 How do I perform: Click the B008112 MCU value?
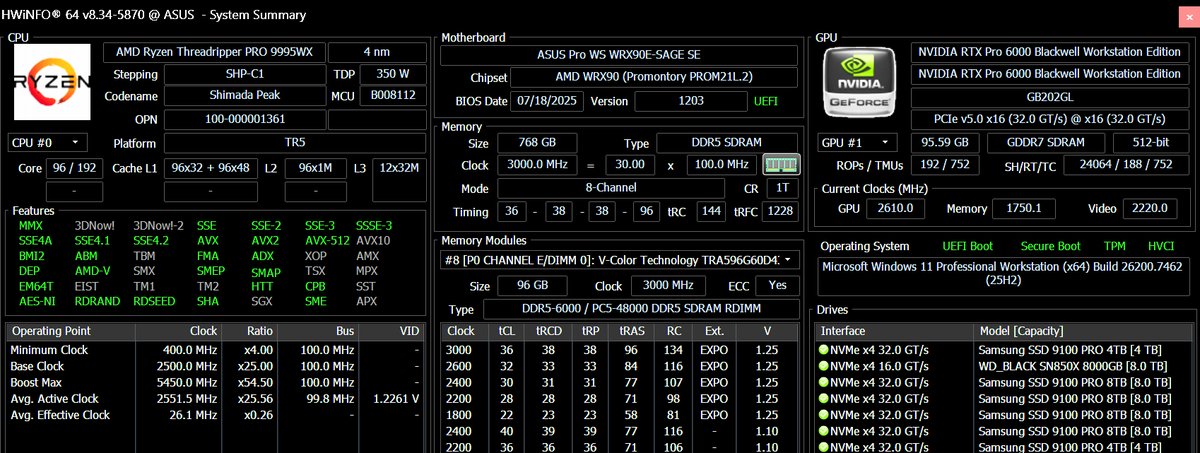point(392,96)
